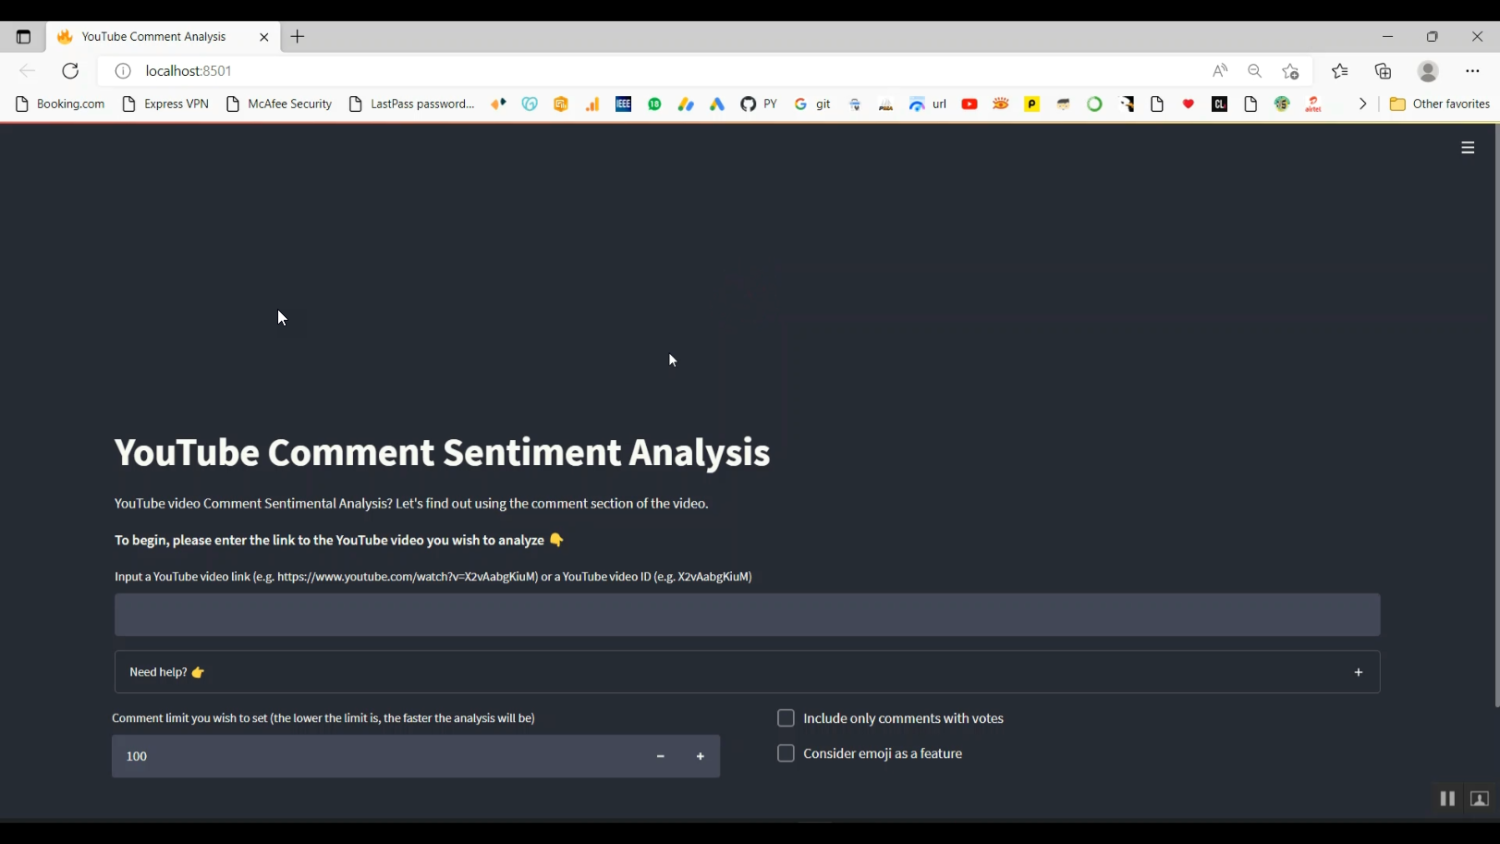Open the red heart bookmark icon

tap(1188, 104)
